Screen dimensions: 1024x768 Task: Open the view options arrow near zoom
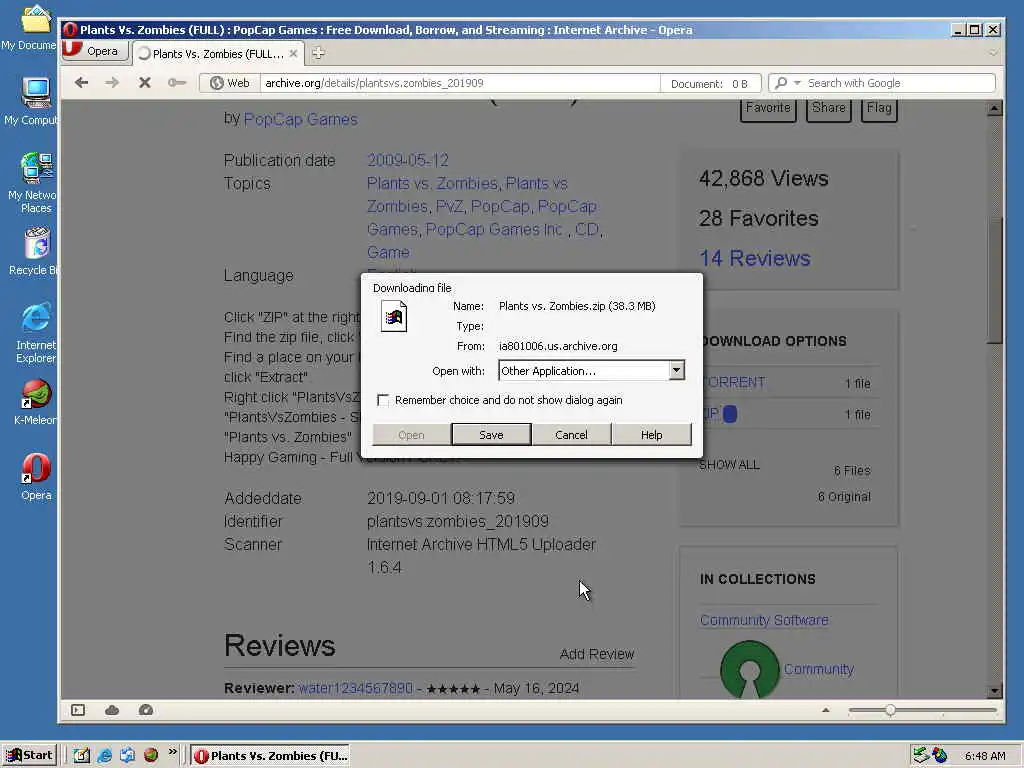[825, 710]
